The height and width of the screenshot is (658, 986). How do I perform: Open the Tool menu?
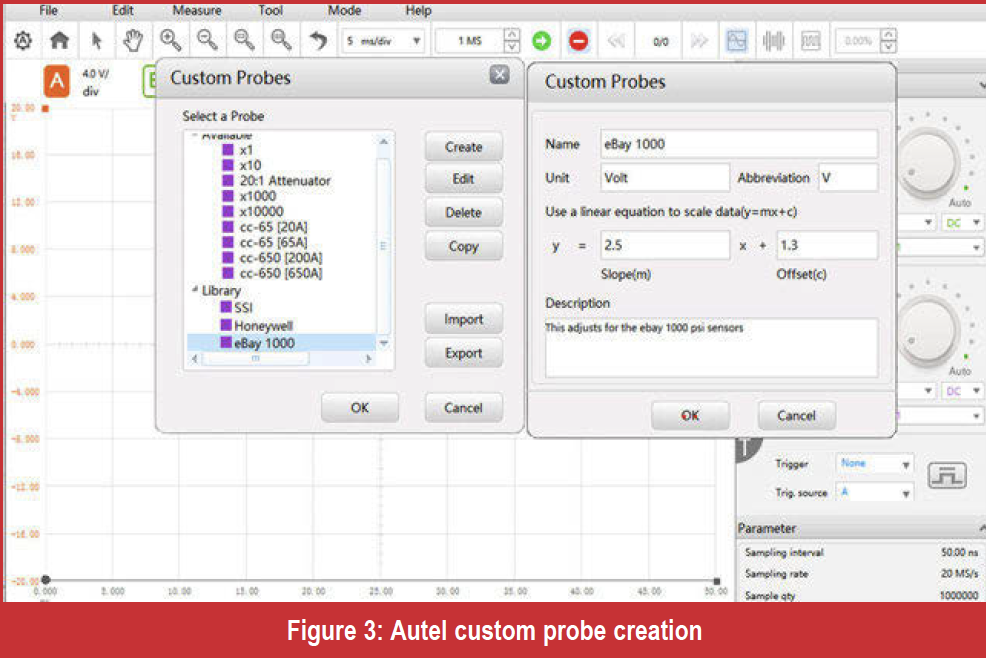[x=270, y=11]
